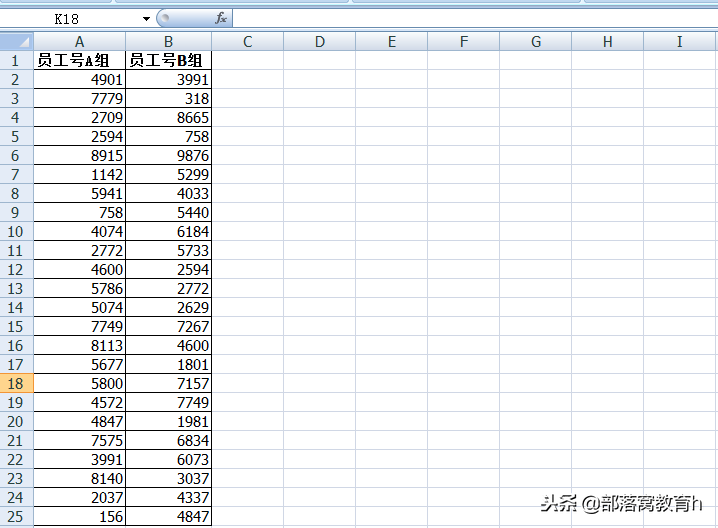Click cell containing 8915
Viewport: 718px width, 528px height.
click(x=80, y=156)
